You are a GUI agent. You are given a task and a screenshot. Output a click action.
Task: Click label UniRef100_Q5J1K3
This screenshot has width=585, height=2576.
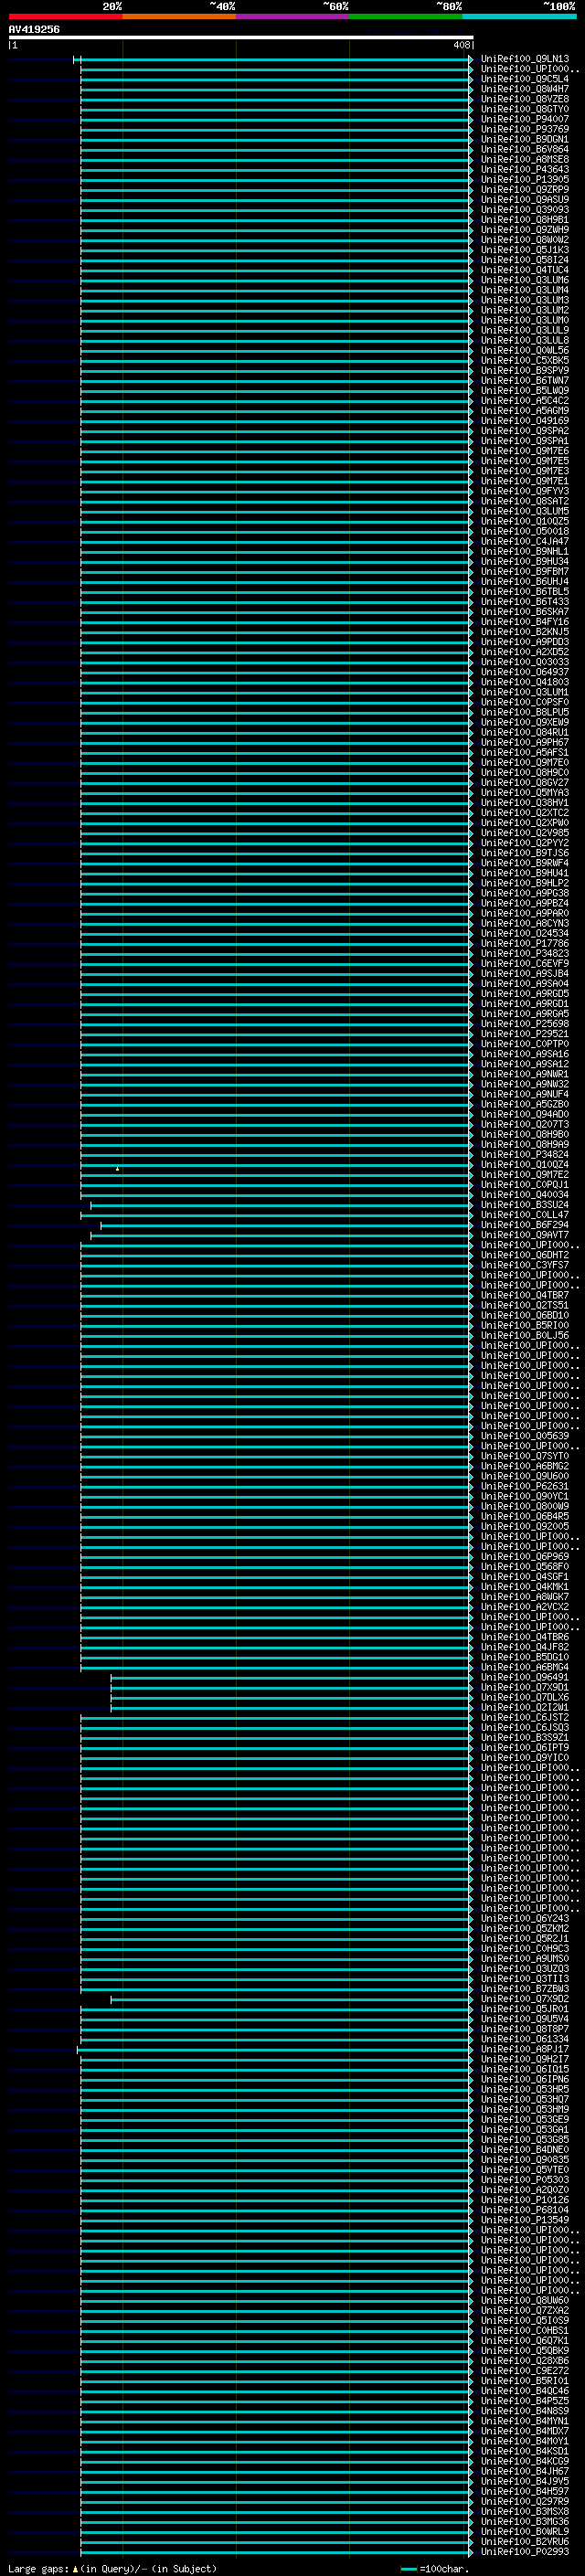click(524, 250)
